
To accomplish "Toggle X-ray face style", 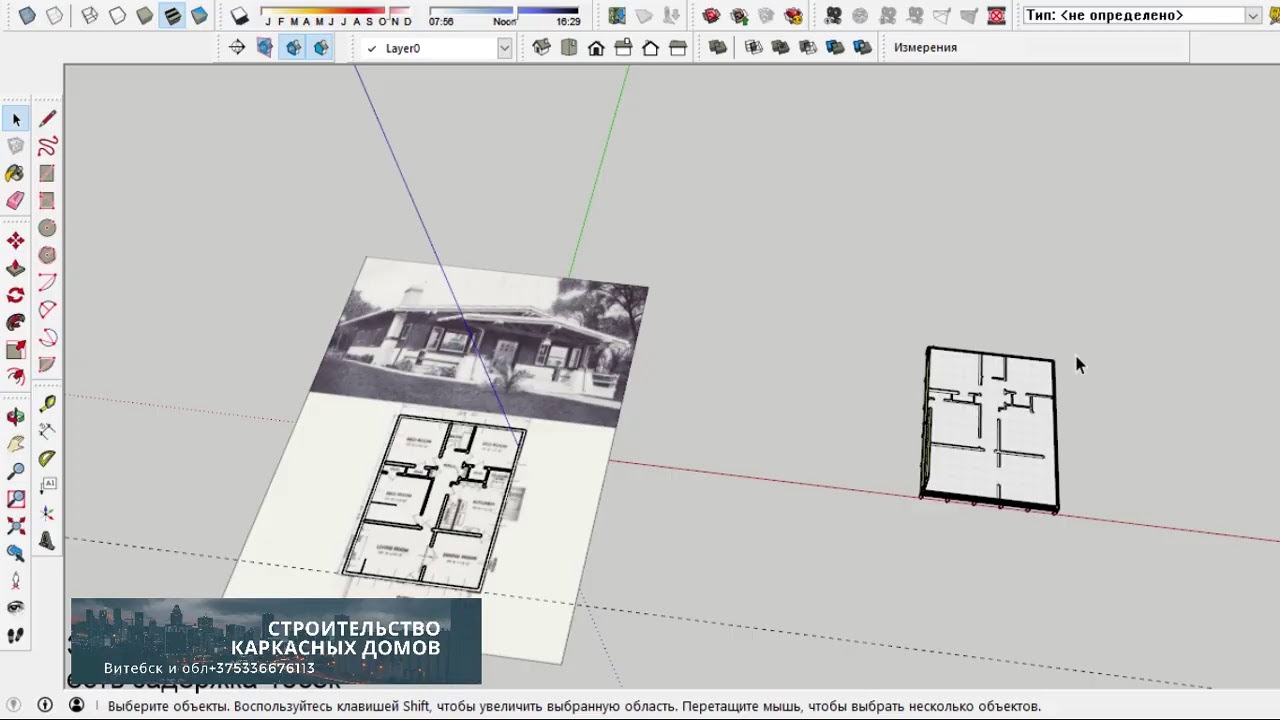I will pos(27,15).
